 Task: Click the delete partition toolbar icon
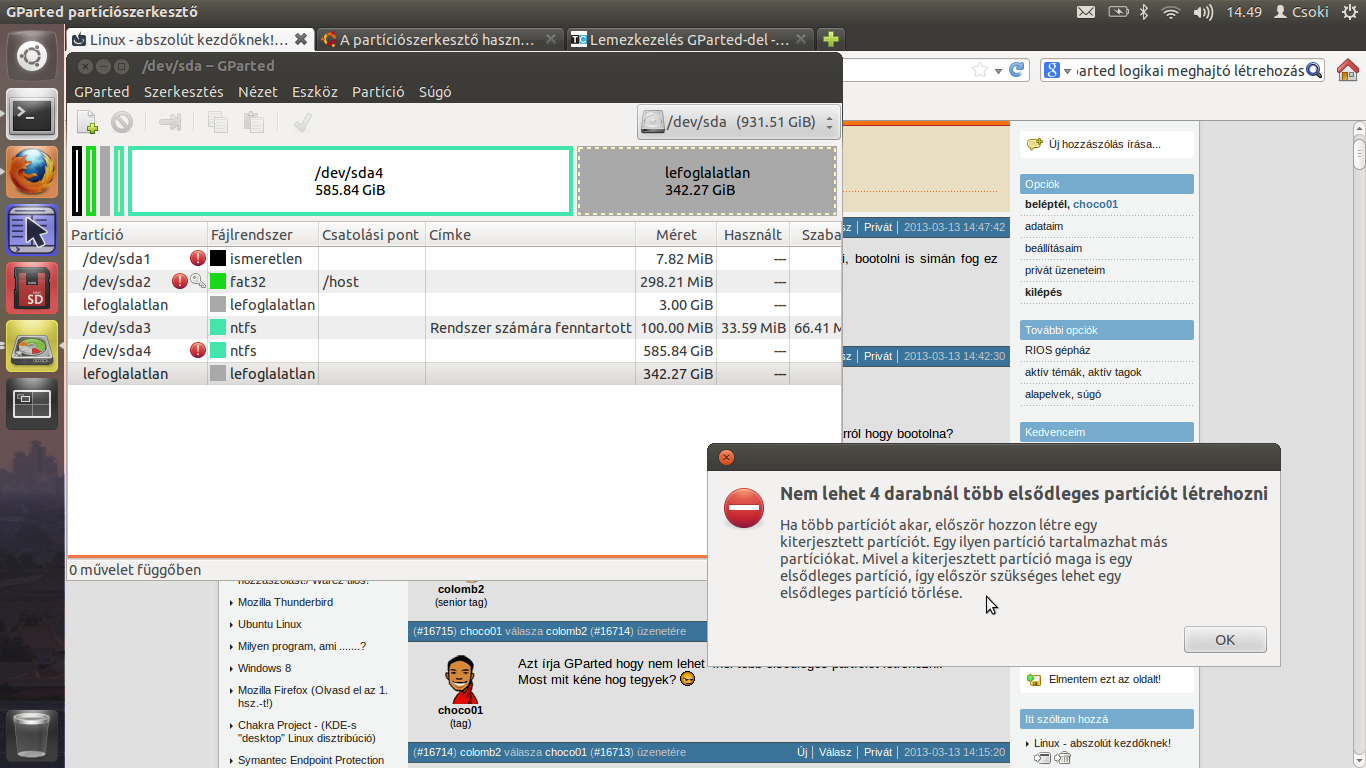pos(122,122)
